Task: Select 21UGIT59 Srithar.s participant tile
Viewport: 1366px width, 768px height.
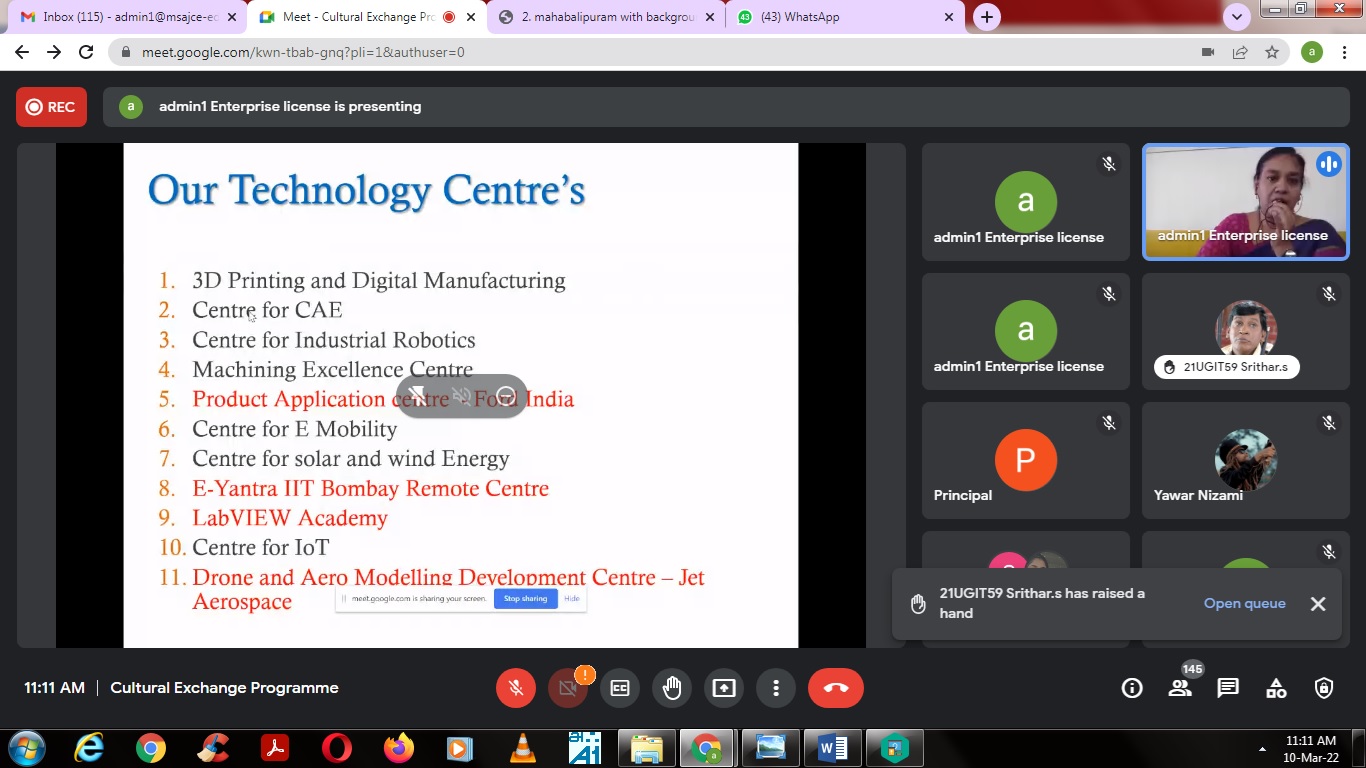Action: click(x=1246, y=331)
